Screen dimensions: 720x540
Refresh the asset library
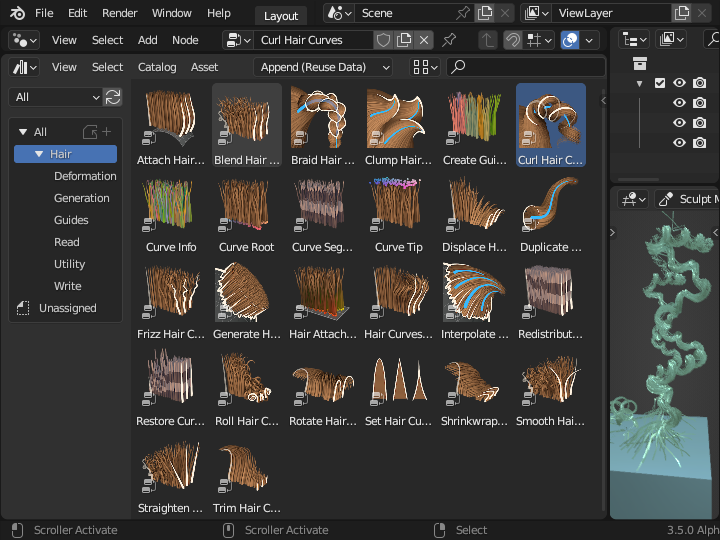point(113,97)
